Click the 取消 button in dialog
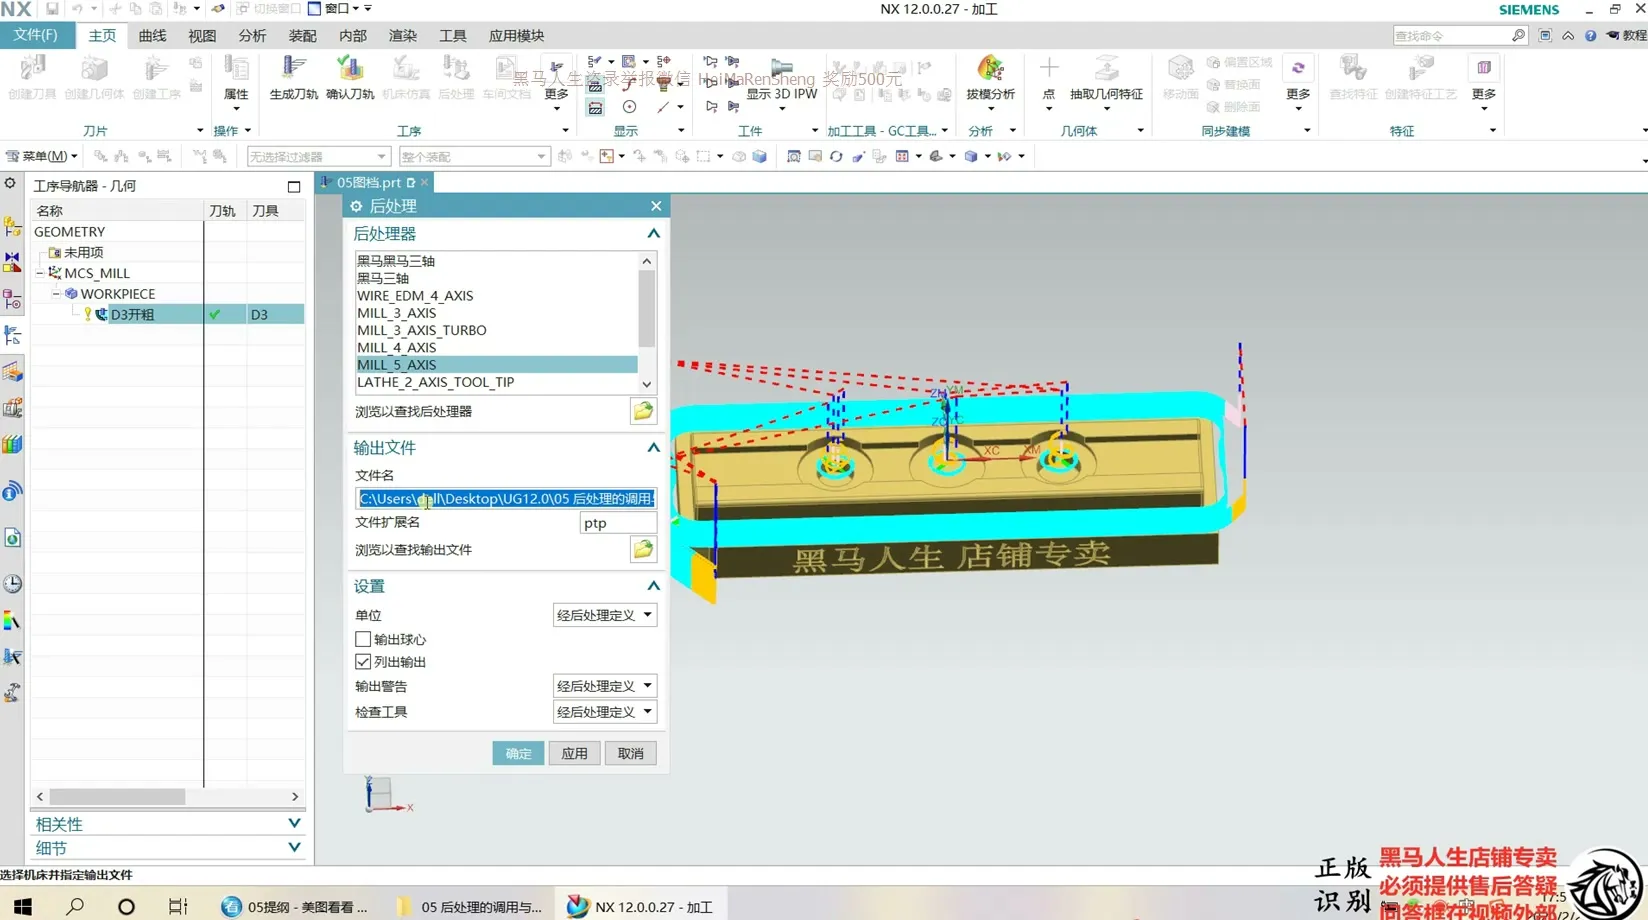This screenshot has width=1648, height=920. point(630,753)
